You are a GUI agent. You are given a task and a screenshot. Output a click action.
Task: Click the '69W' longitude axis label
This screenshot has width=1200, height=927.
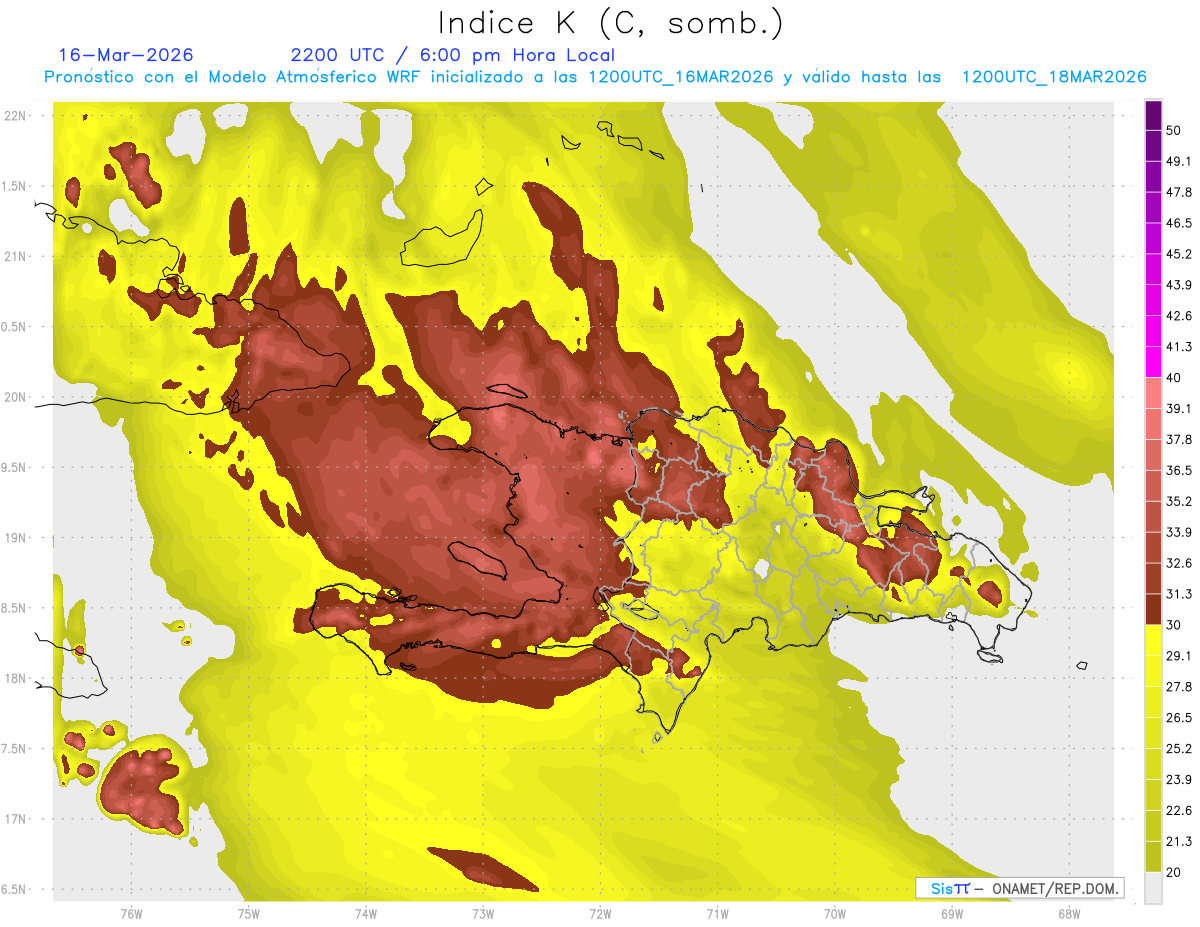tap(951, 913)
